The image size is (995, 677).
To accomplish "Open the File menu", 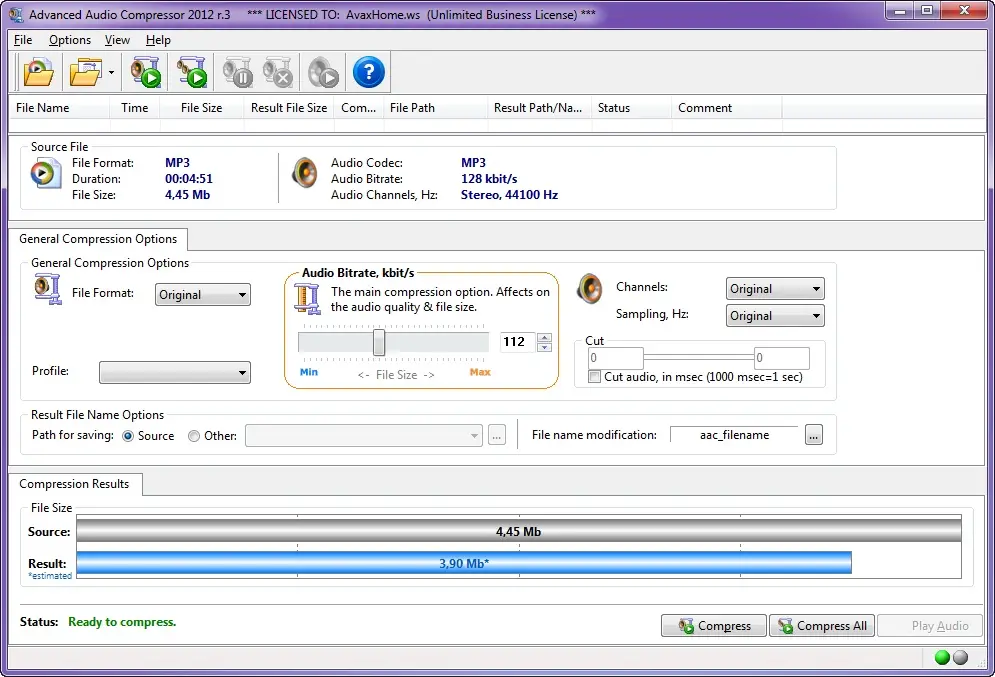I will (x=23, y=40).
